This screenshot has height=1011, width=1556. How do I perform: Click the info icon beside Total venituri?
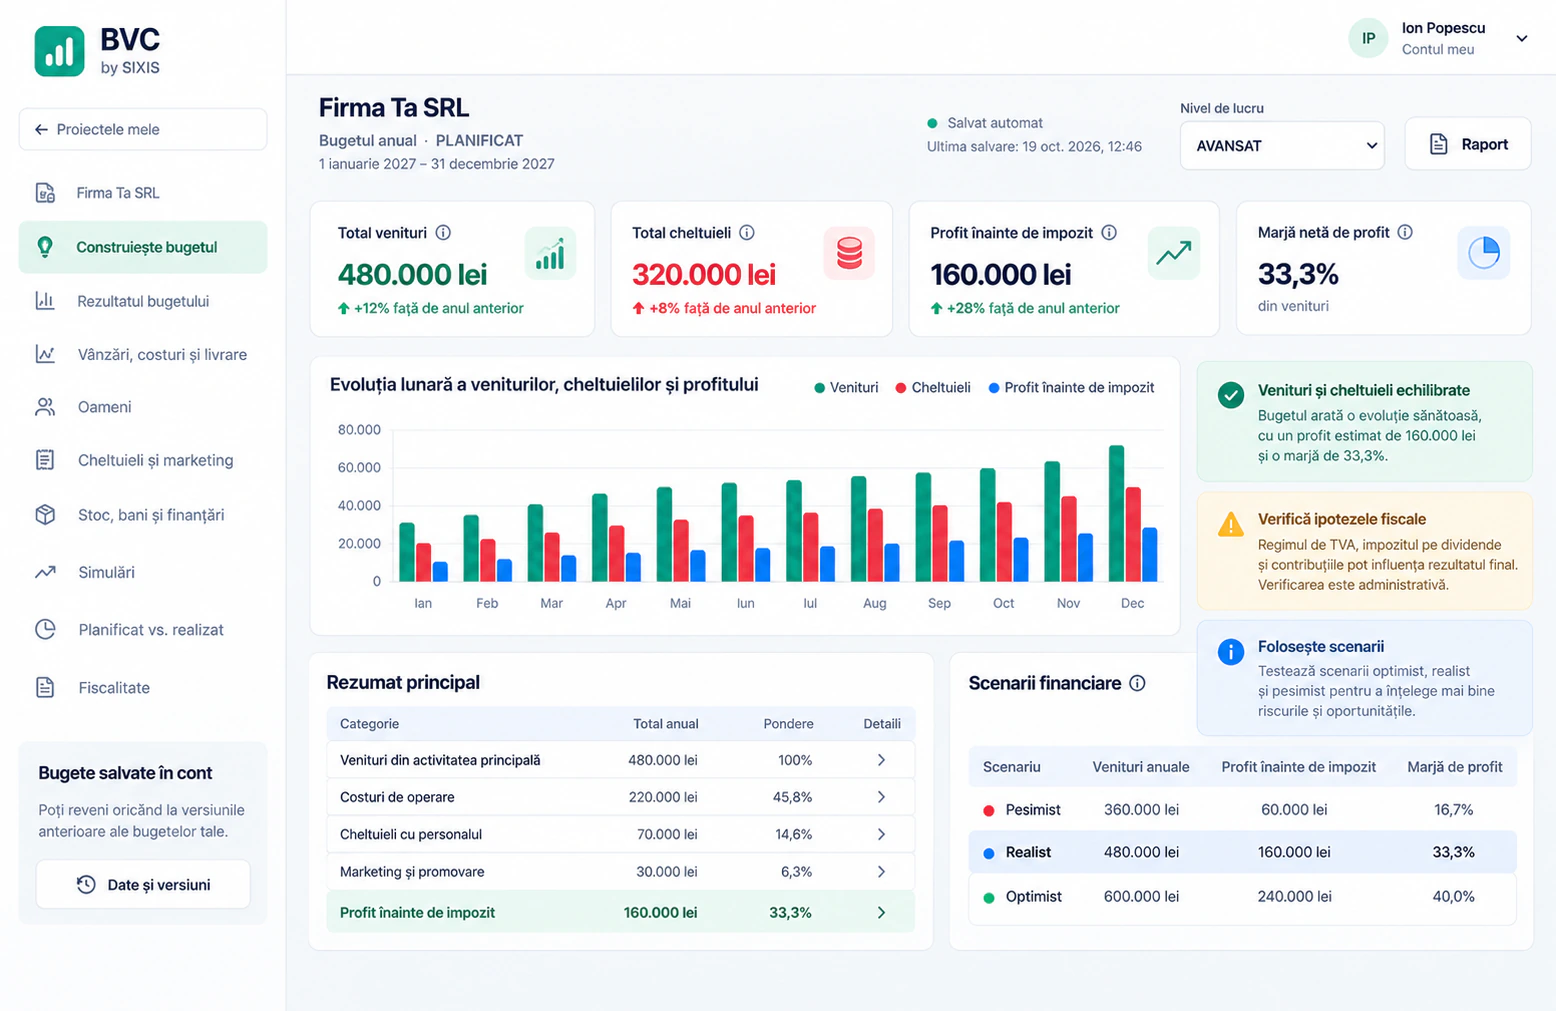tap(443, 232)
